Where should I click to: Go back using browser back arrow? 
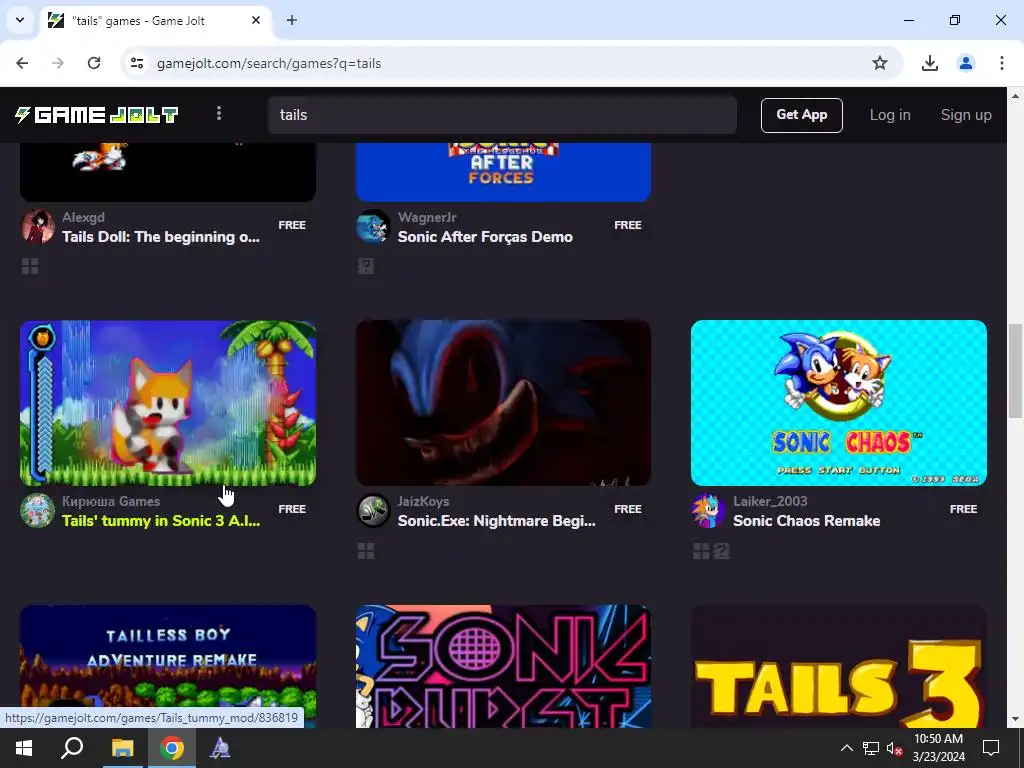pyautogui.click(x=22, y=63)
